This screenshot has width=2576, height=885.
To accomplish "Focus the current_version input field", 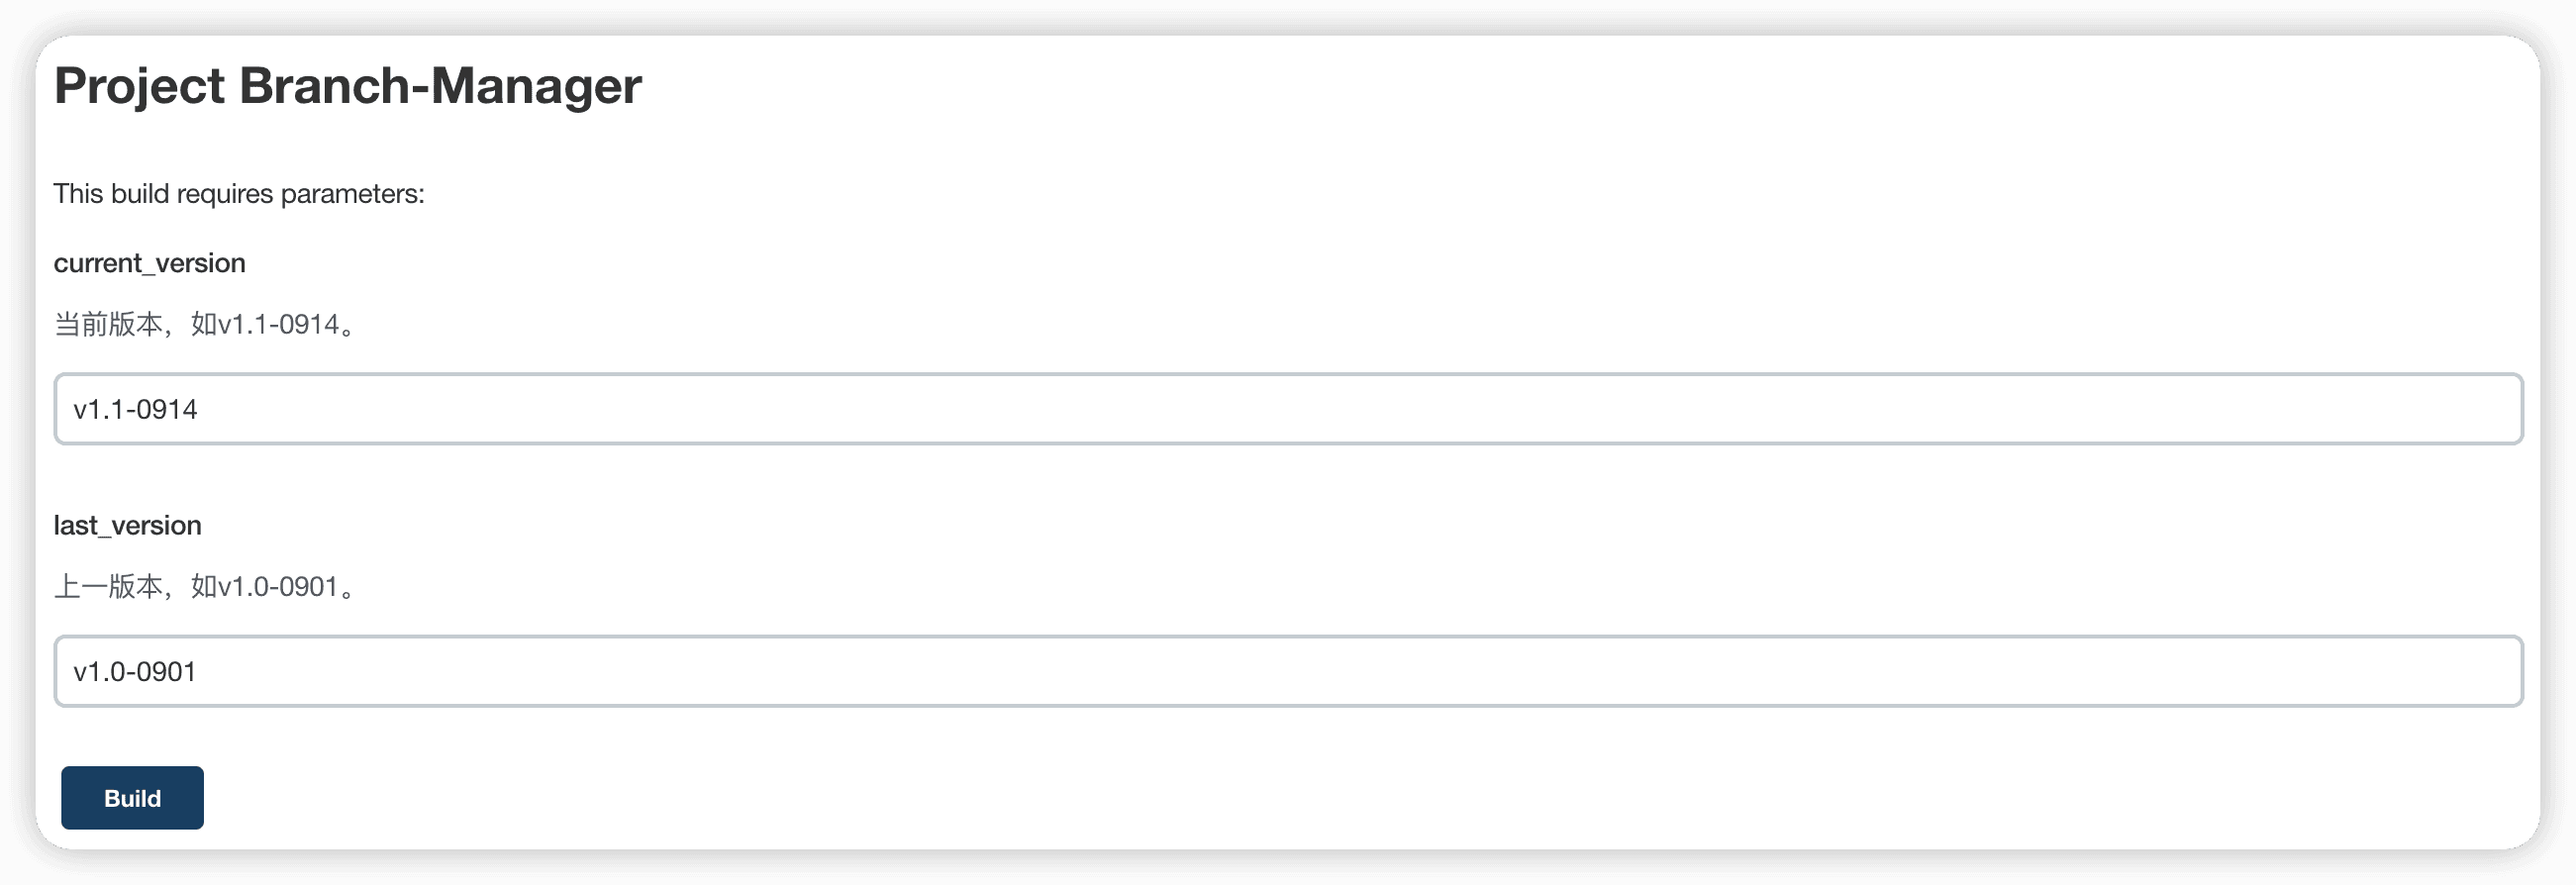I will pyautogui.click(x=1288, y=409).
